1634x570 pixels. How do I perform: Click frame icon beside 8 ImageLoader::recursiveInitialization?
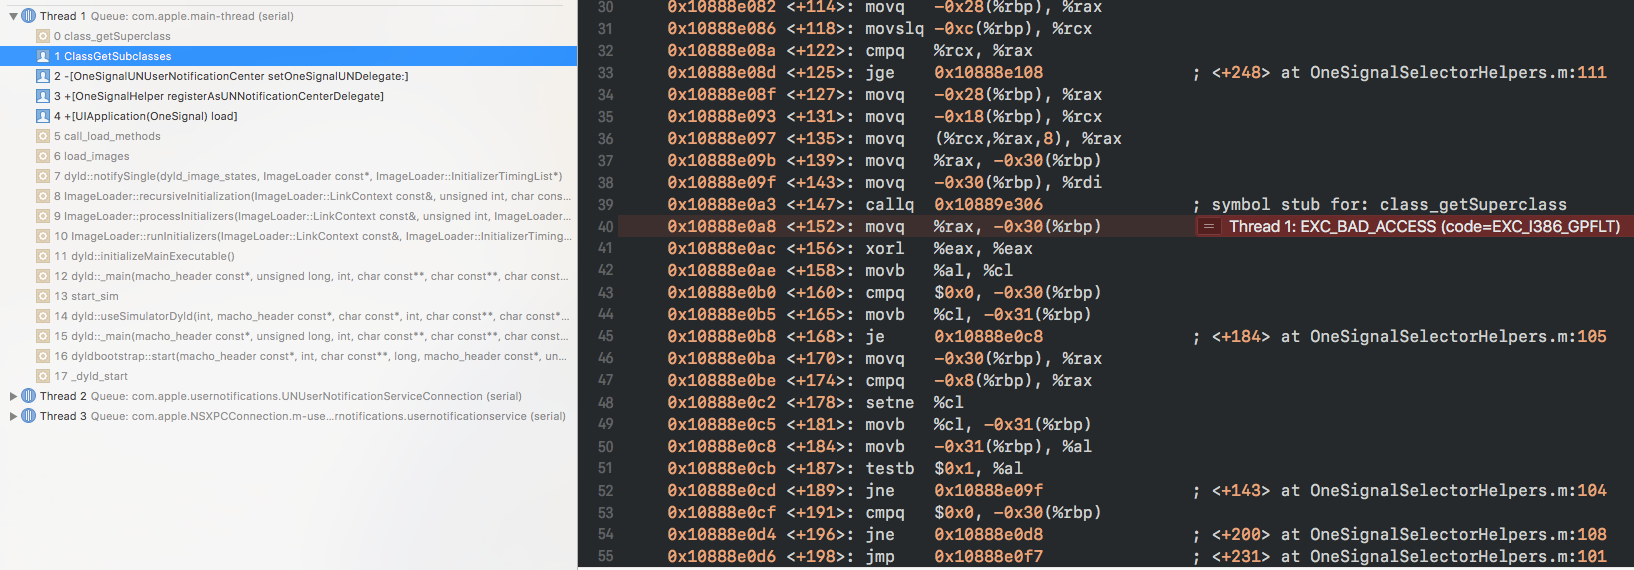tap(43, 196)
